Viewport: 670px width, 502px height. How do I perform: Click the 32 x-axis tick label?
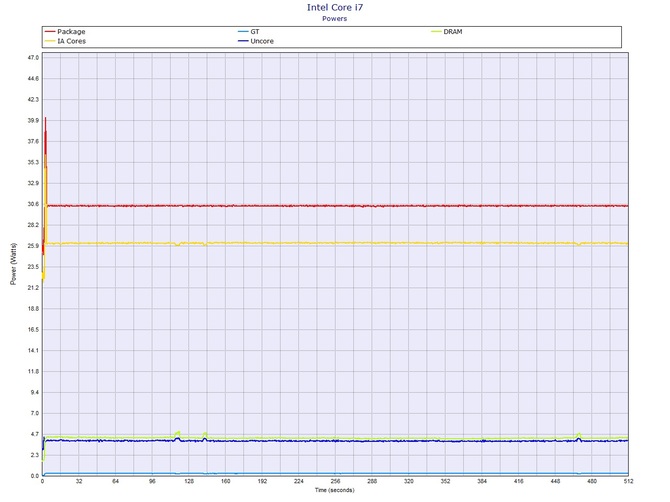coord(79,481)
